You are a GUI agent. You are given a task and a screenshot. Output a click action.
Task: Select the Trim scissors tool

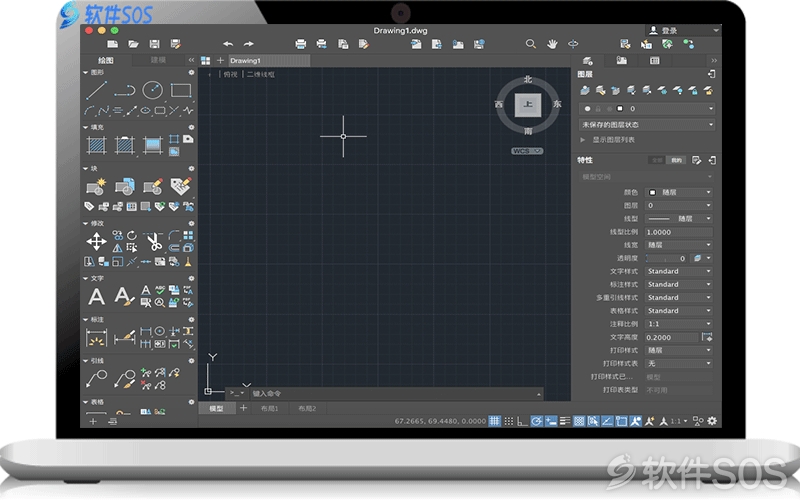coord(153,241)
